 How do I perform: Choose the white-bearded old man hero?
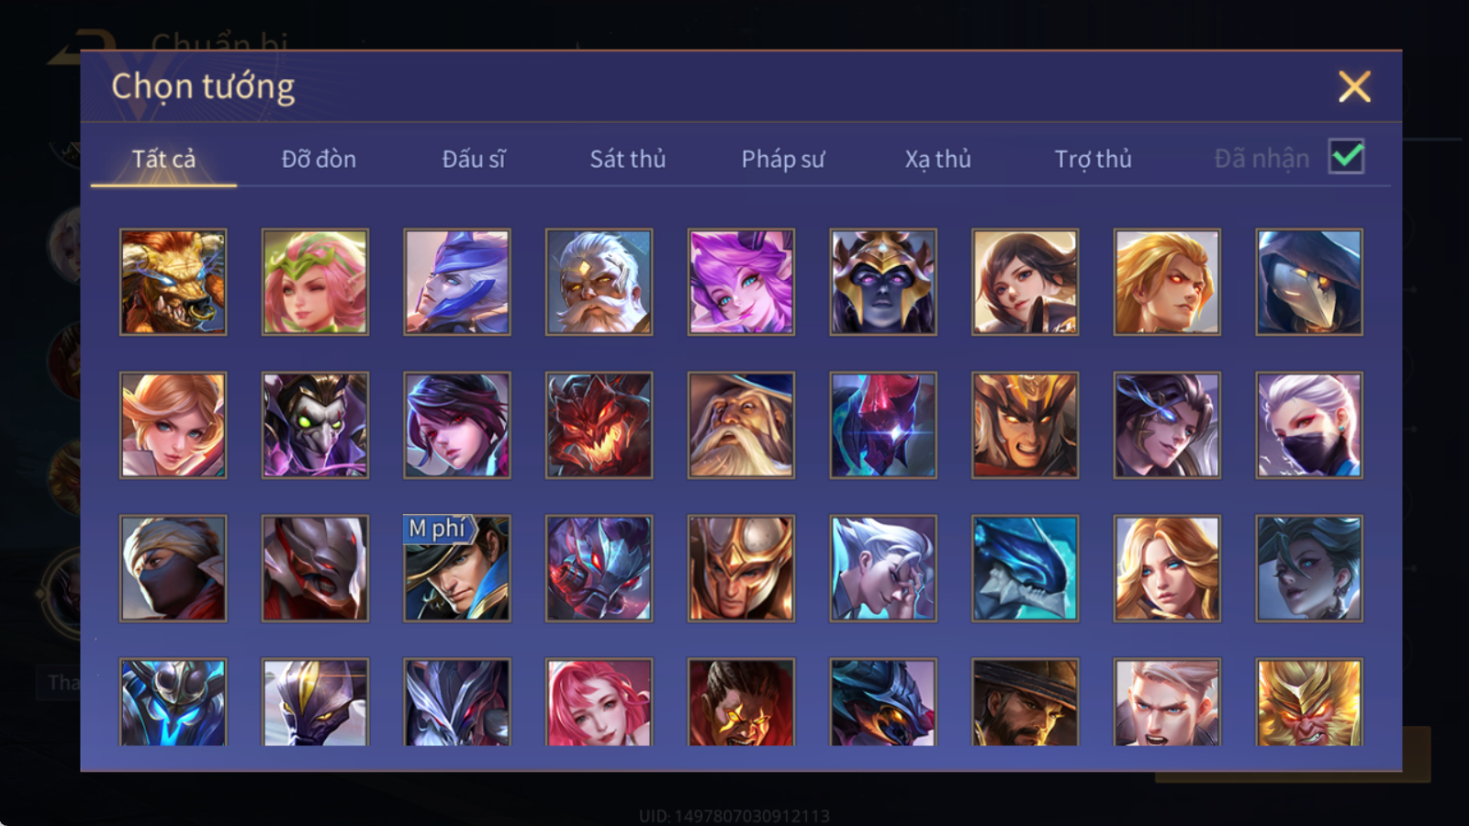[x=599, y=282]
